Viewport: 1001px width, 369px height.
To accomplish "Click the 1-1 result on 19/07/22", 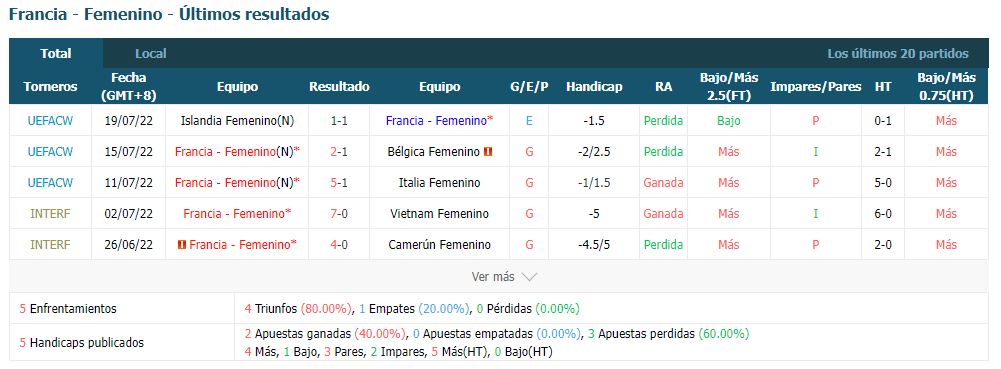I will pos(339,121).
